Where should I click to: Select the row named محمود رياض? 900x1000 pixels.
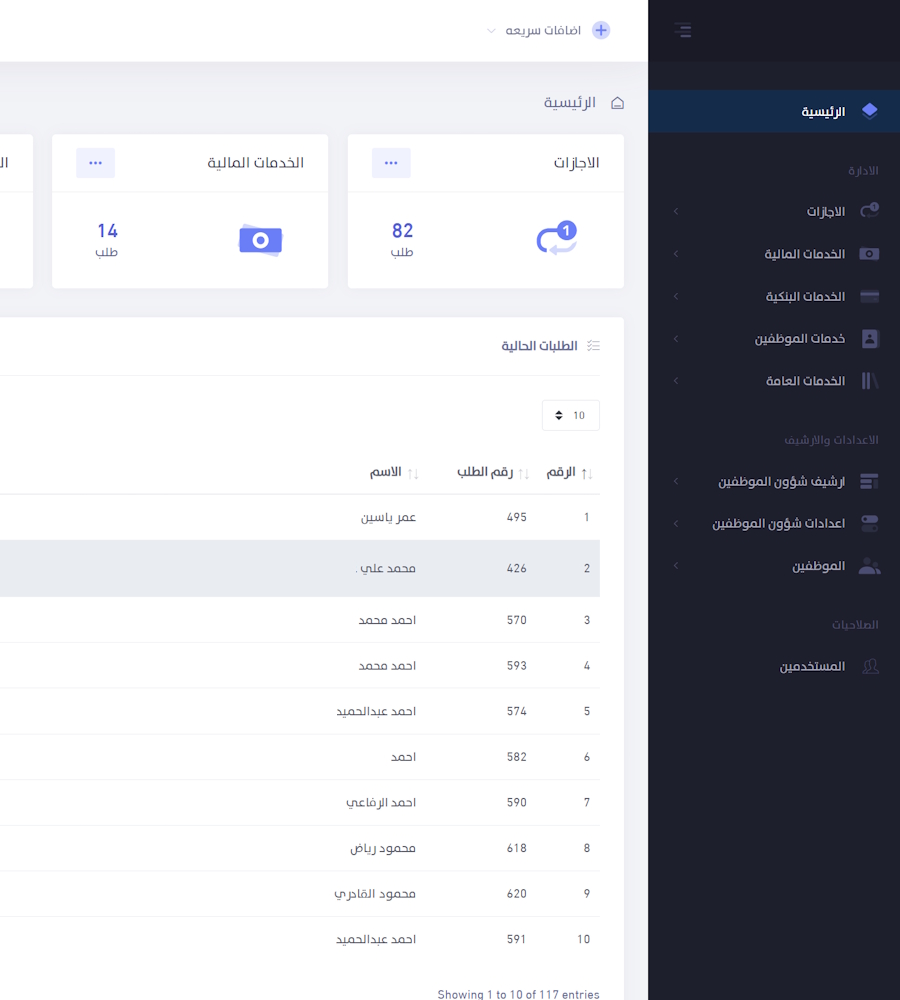coord(300,848)
